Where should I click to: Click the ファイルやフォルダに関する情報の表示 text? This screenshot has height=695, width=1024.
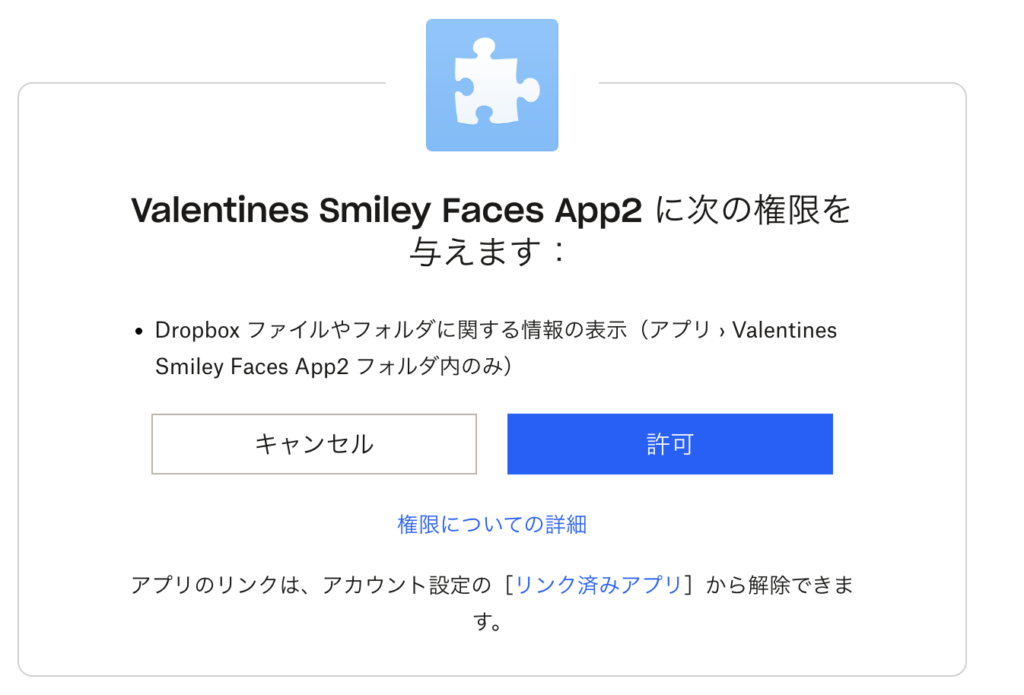pos(437,330)
